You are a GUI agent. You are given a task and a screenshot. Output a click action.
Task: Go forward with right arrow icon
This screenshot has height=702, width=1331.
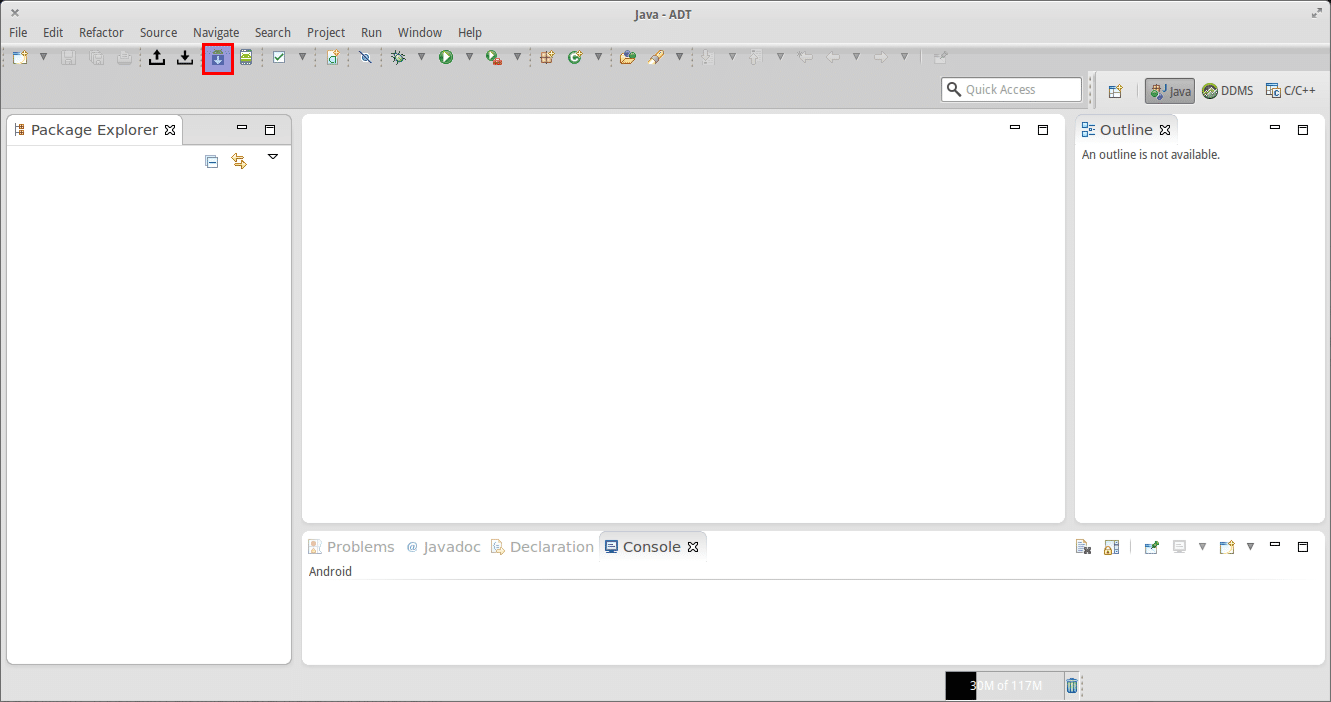click(880, 58)
